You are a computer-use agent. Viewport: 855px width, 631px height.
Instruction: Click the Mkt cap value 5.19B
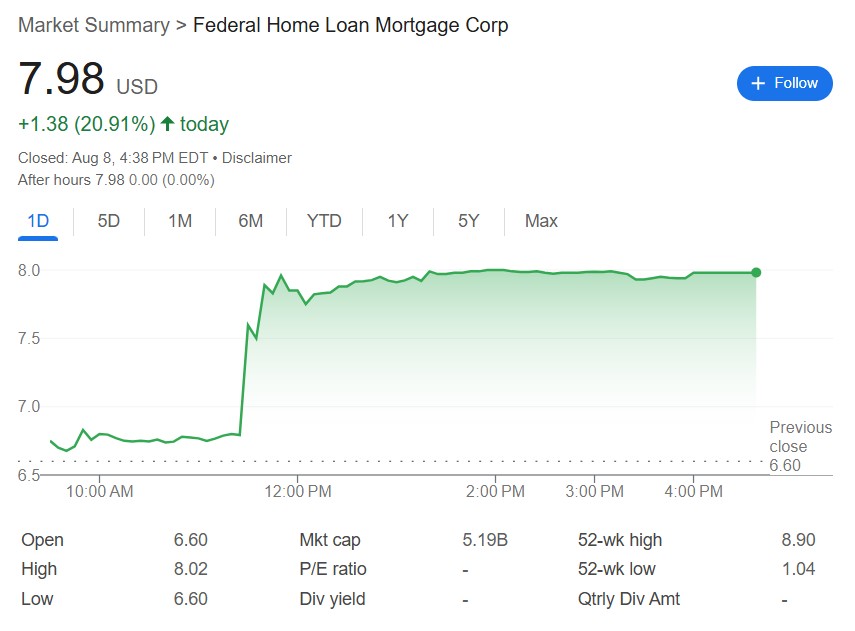pyautogui.click(x=485, y=540)
